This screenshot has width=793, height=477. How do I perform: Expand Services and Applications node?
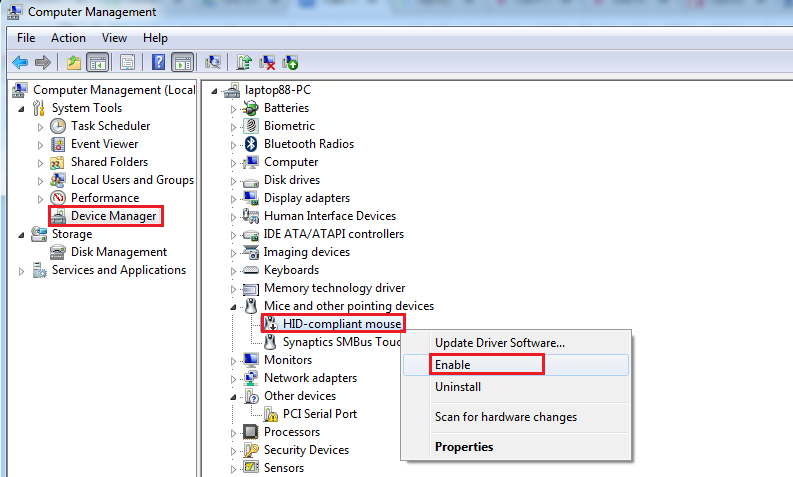21,271
